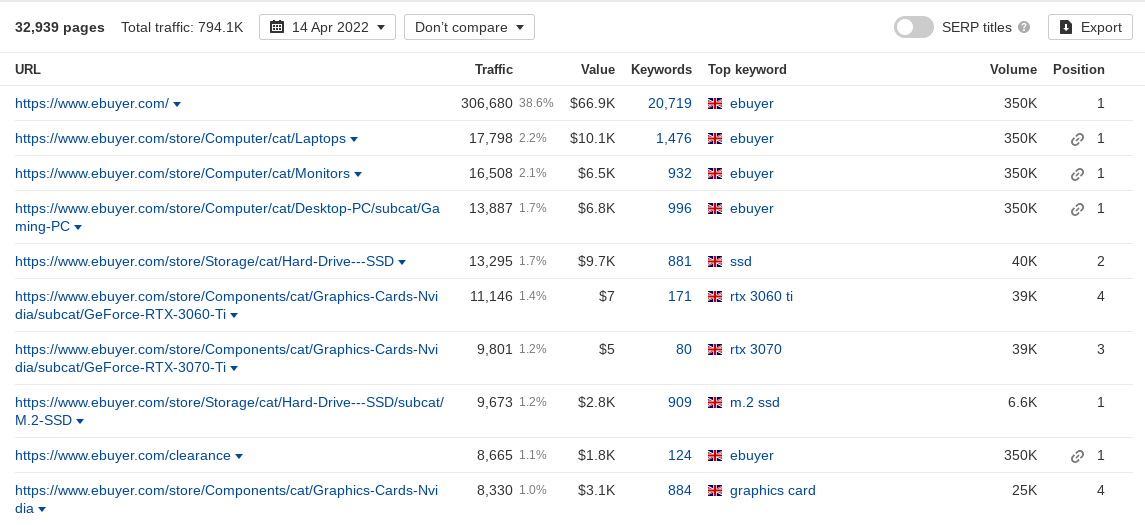Viewport: 1145px width, 525px height.
Task: Click the UK flag beside ssd keyword
Action: point(715,261)
